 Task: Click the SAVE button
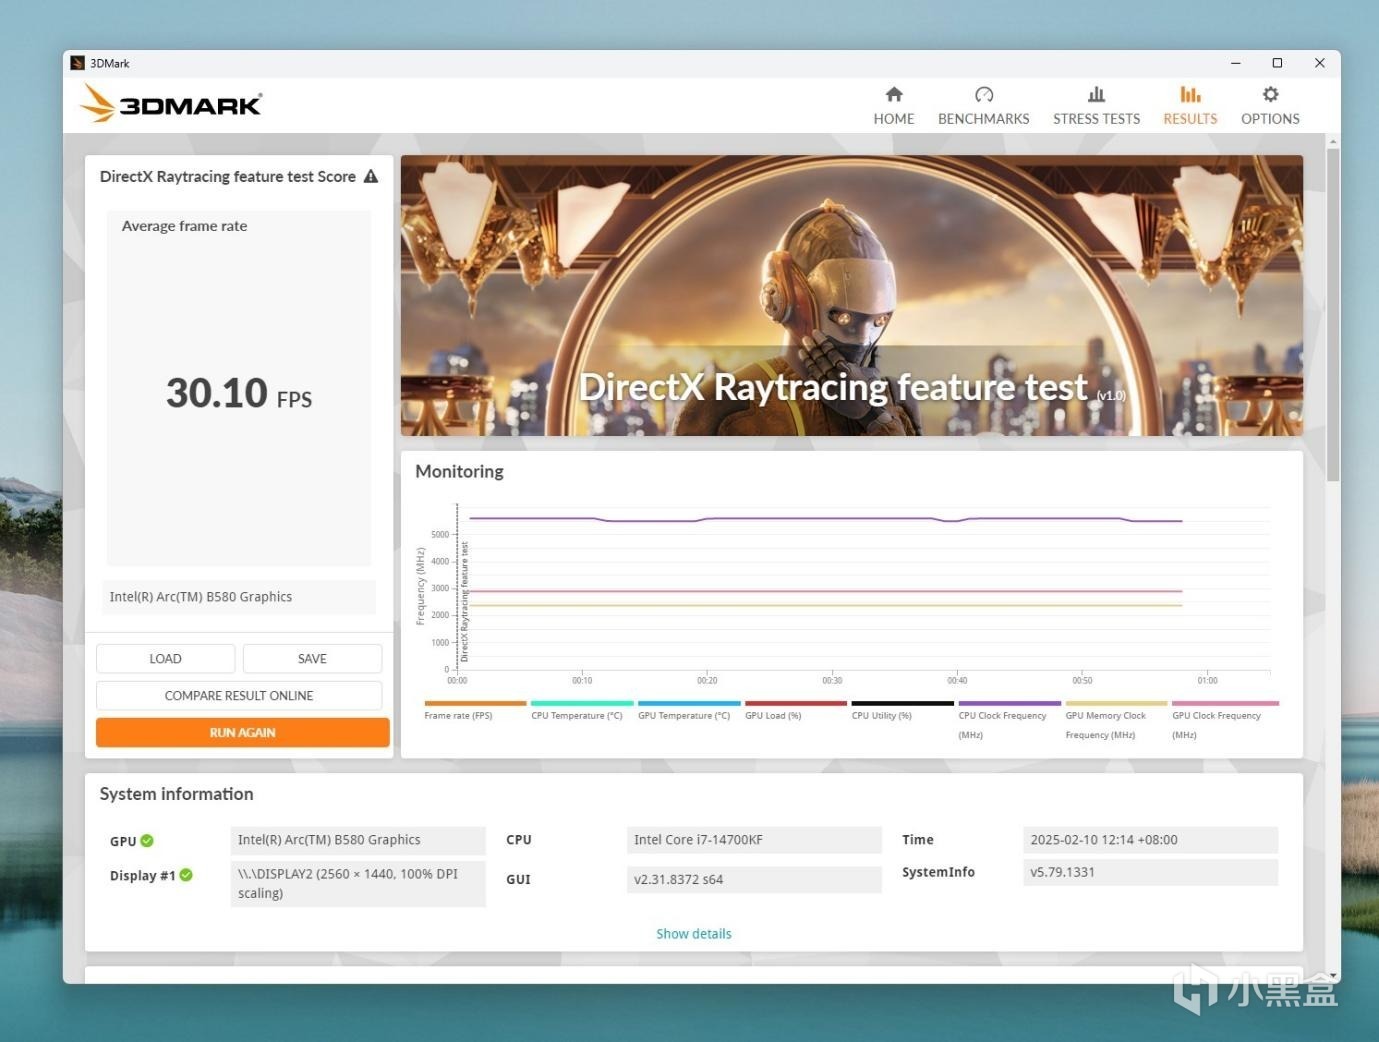(x=312, y=658)
